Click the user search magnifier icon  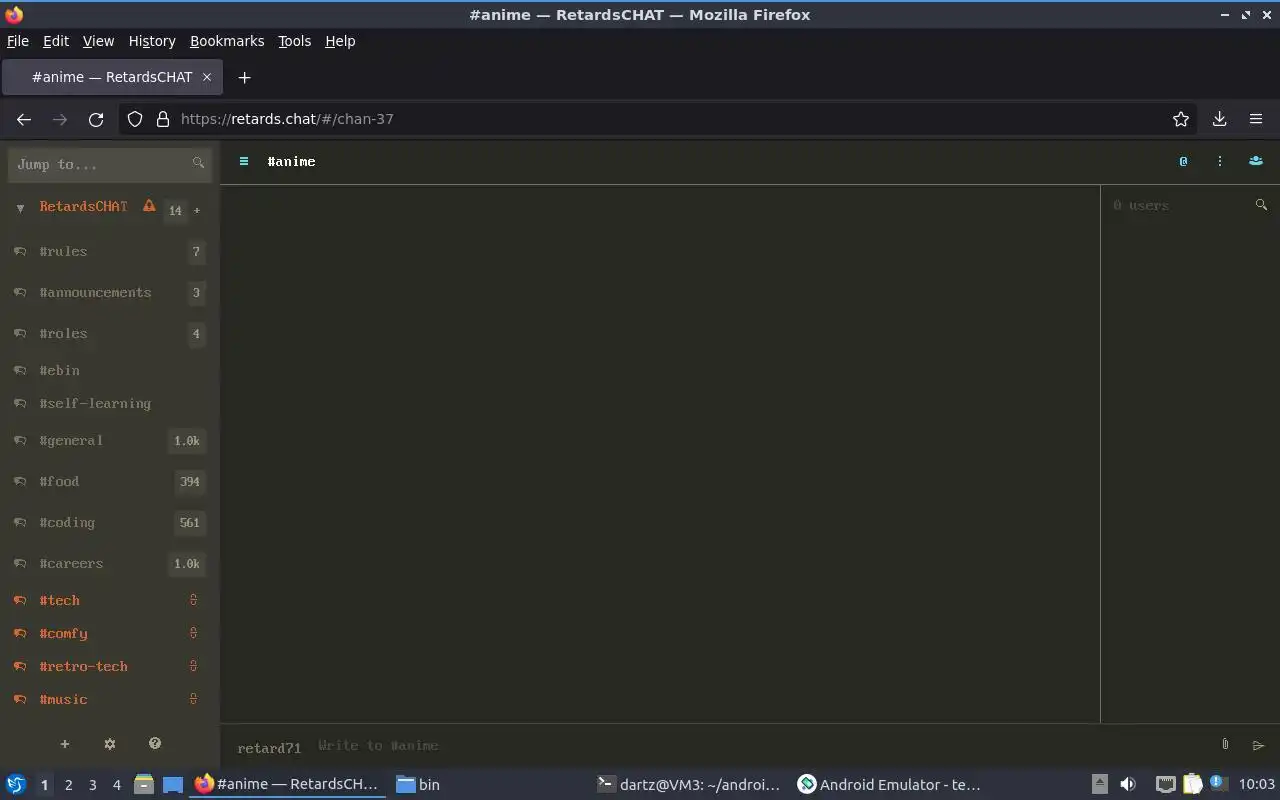click(1261, 205)
